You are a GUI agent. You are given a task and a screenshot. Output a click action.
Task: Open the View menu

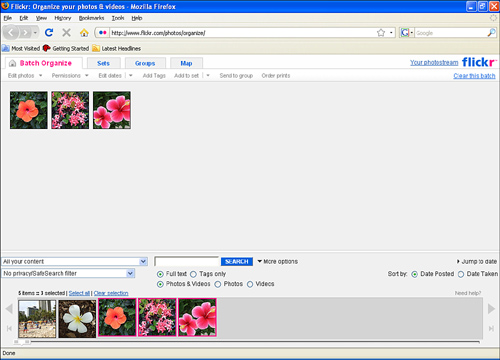click(41, 18)
